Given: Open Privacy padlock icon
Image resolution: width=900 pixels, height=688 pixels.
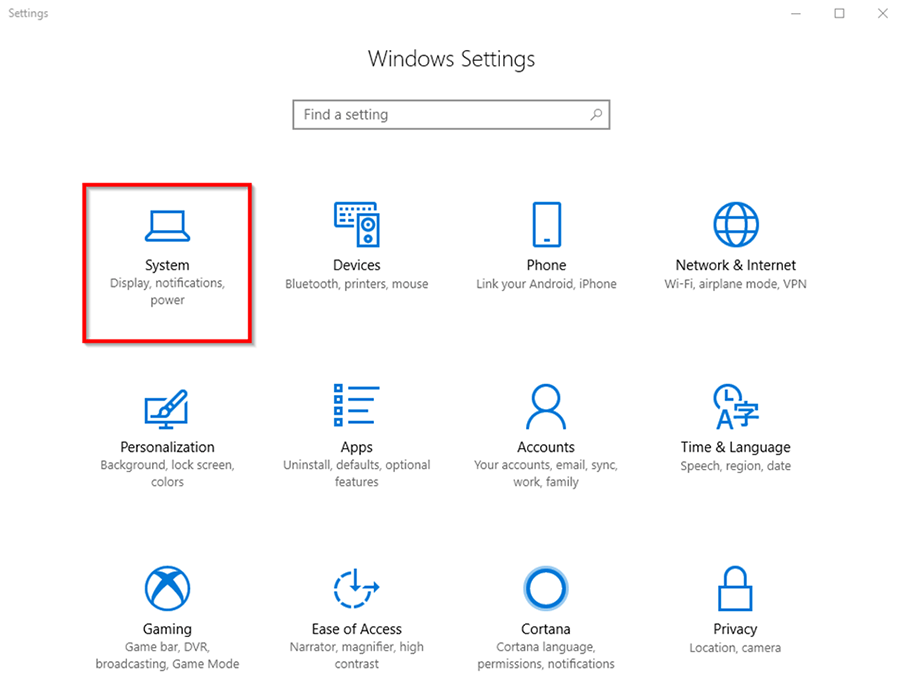Looking at the screenshot, I should pos(735,588).
